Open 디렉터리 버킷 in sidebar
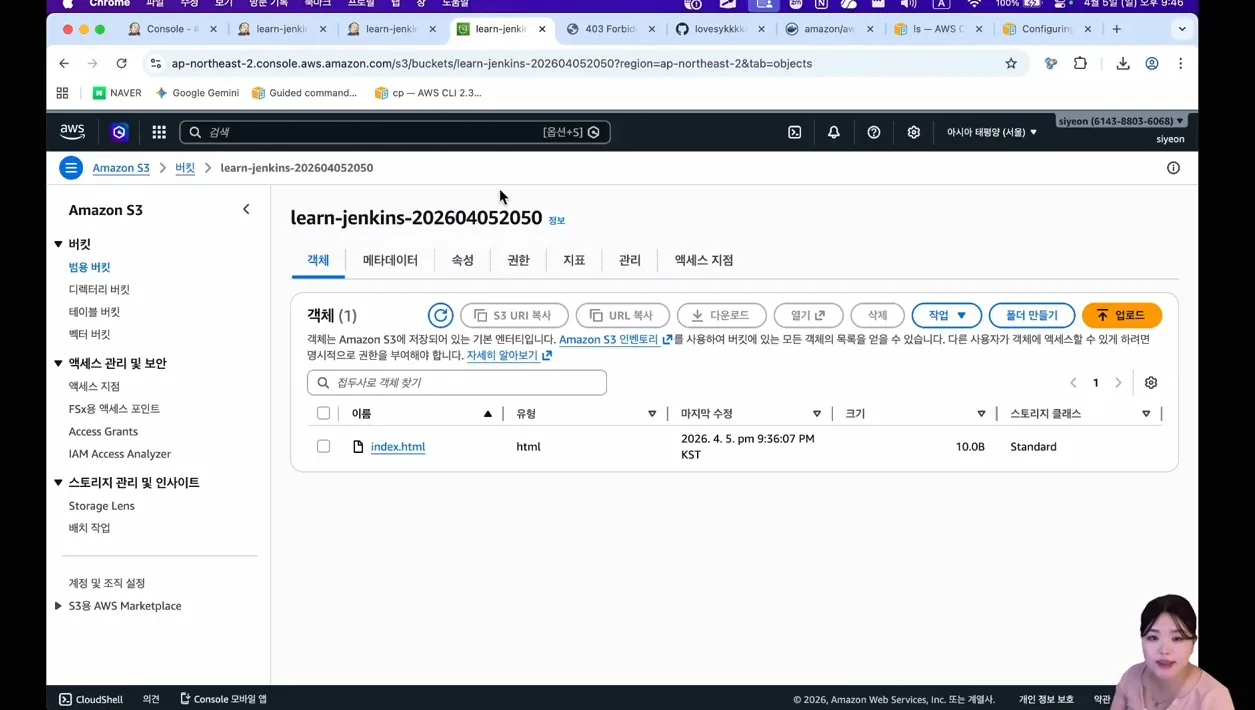Screen dimensions: 1255x710 99,290
